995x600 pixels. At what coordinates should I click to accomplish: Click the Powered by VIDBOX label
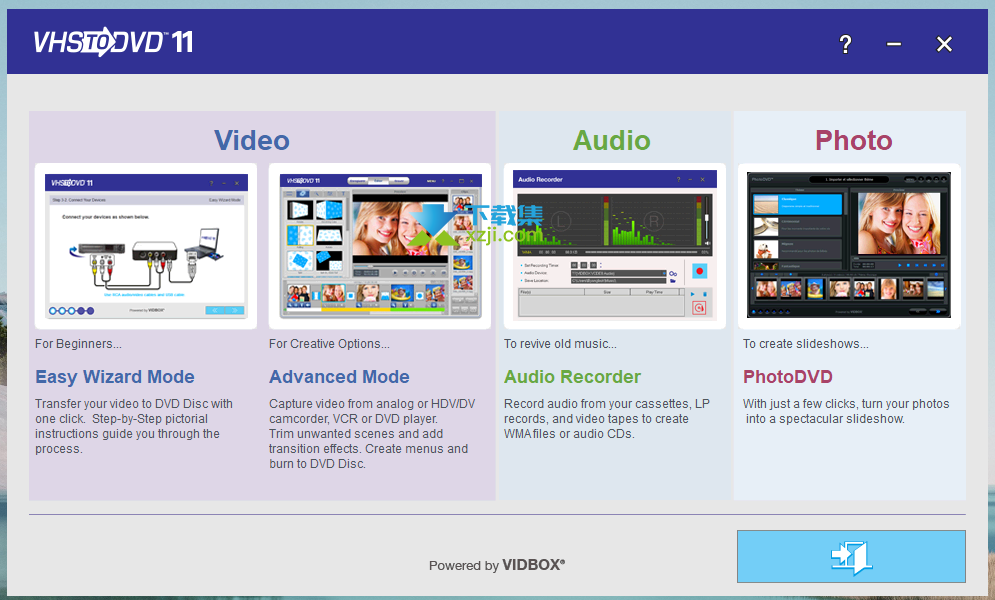click(497, 565)
